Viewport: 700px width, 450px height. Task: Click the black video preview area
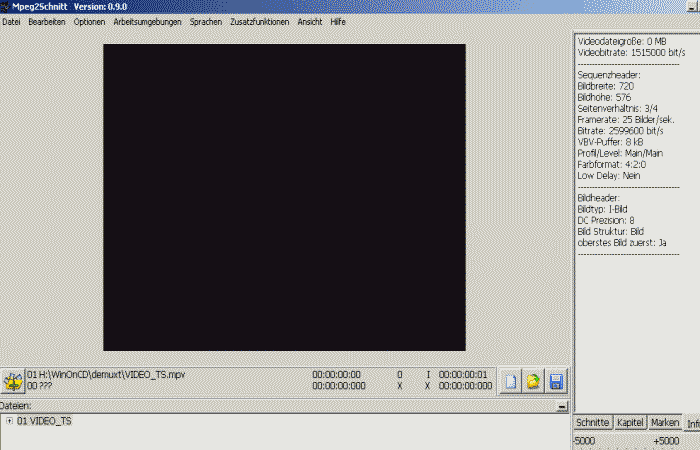284,197
